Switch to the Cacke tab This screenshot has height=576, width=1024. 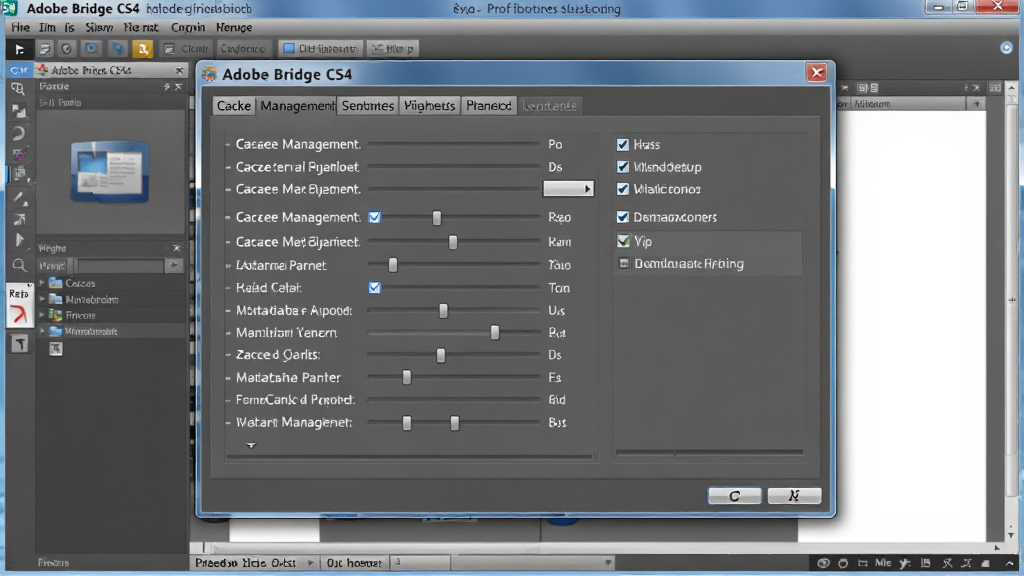point(234,106)
